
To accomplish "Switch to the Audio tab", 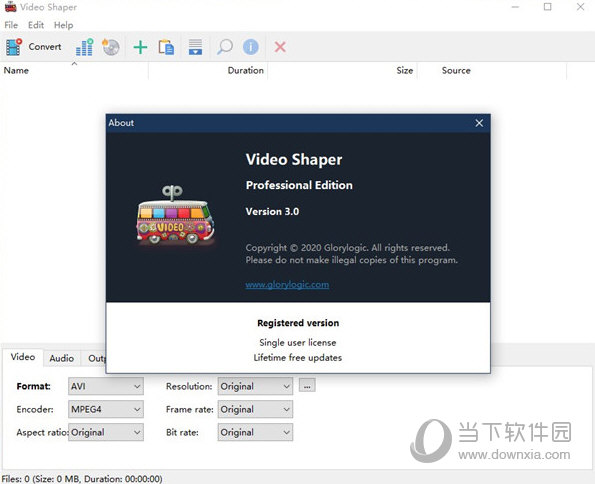I will coord(61,358).
